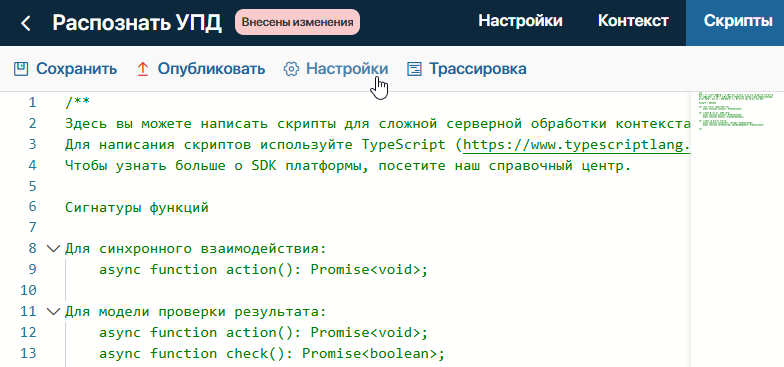Viewport: 784px width, 367px height.
Task: Open Трассировка from the toolbar
Action: (x=478, y=69)
